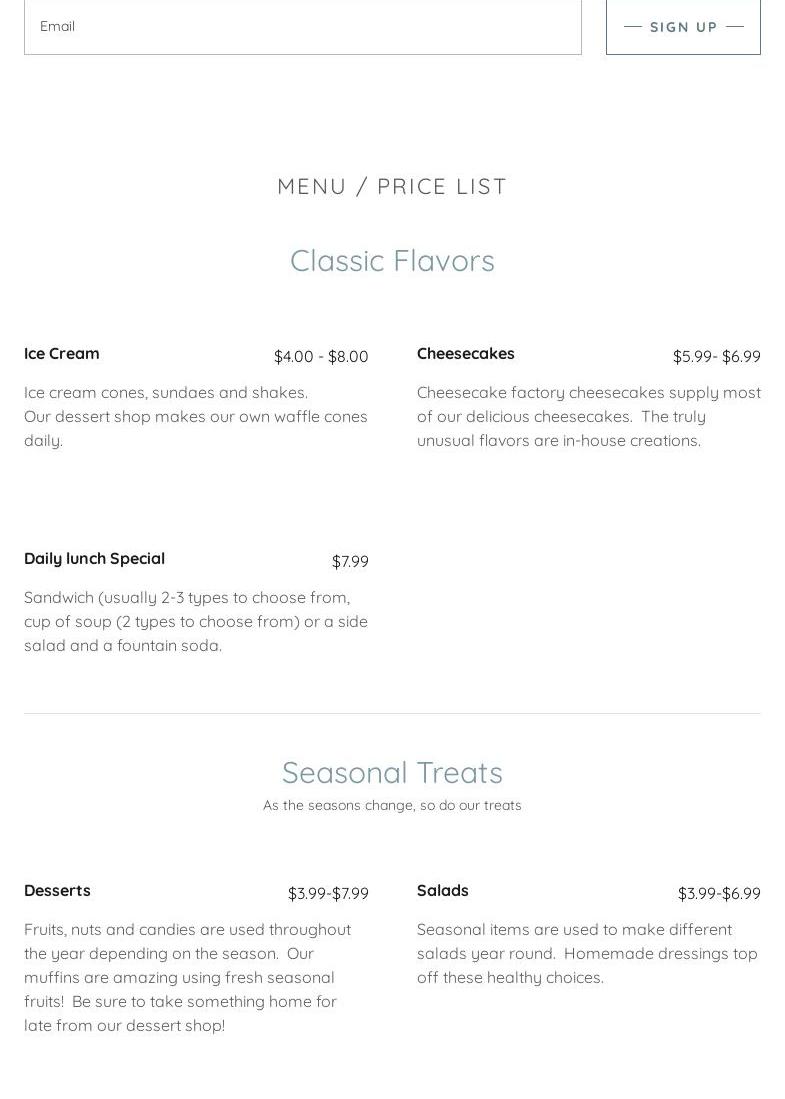
Task: Click the Desserts item name
Action: 58,891
